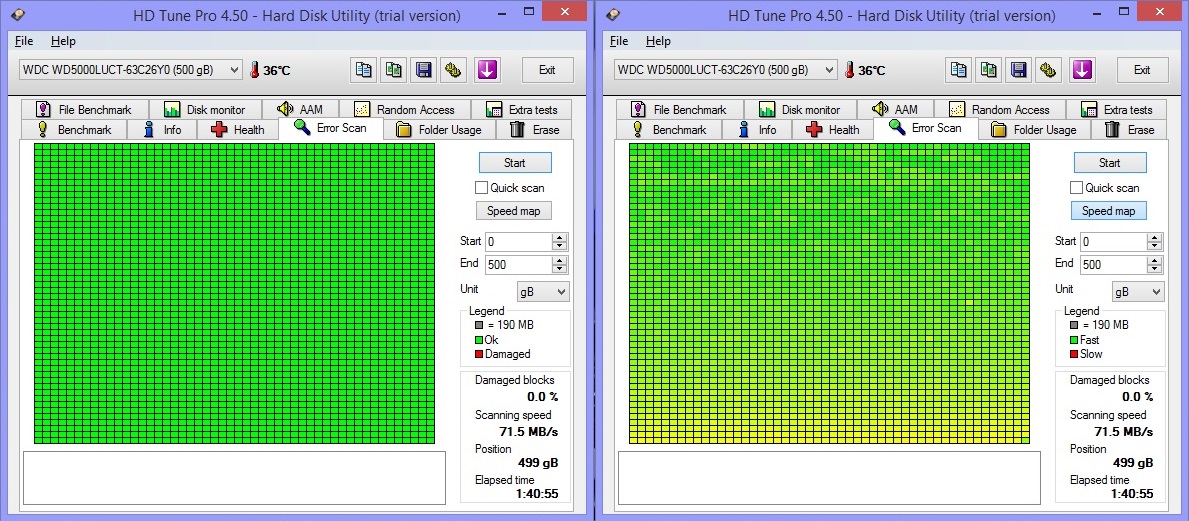
Task: Switch to Benchmark tab in left window
Action: [74, 130]
